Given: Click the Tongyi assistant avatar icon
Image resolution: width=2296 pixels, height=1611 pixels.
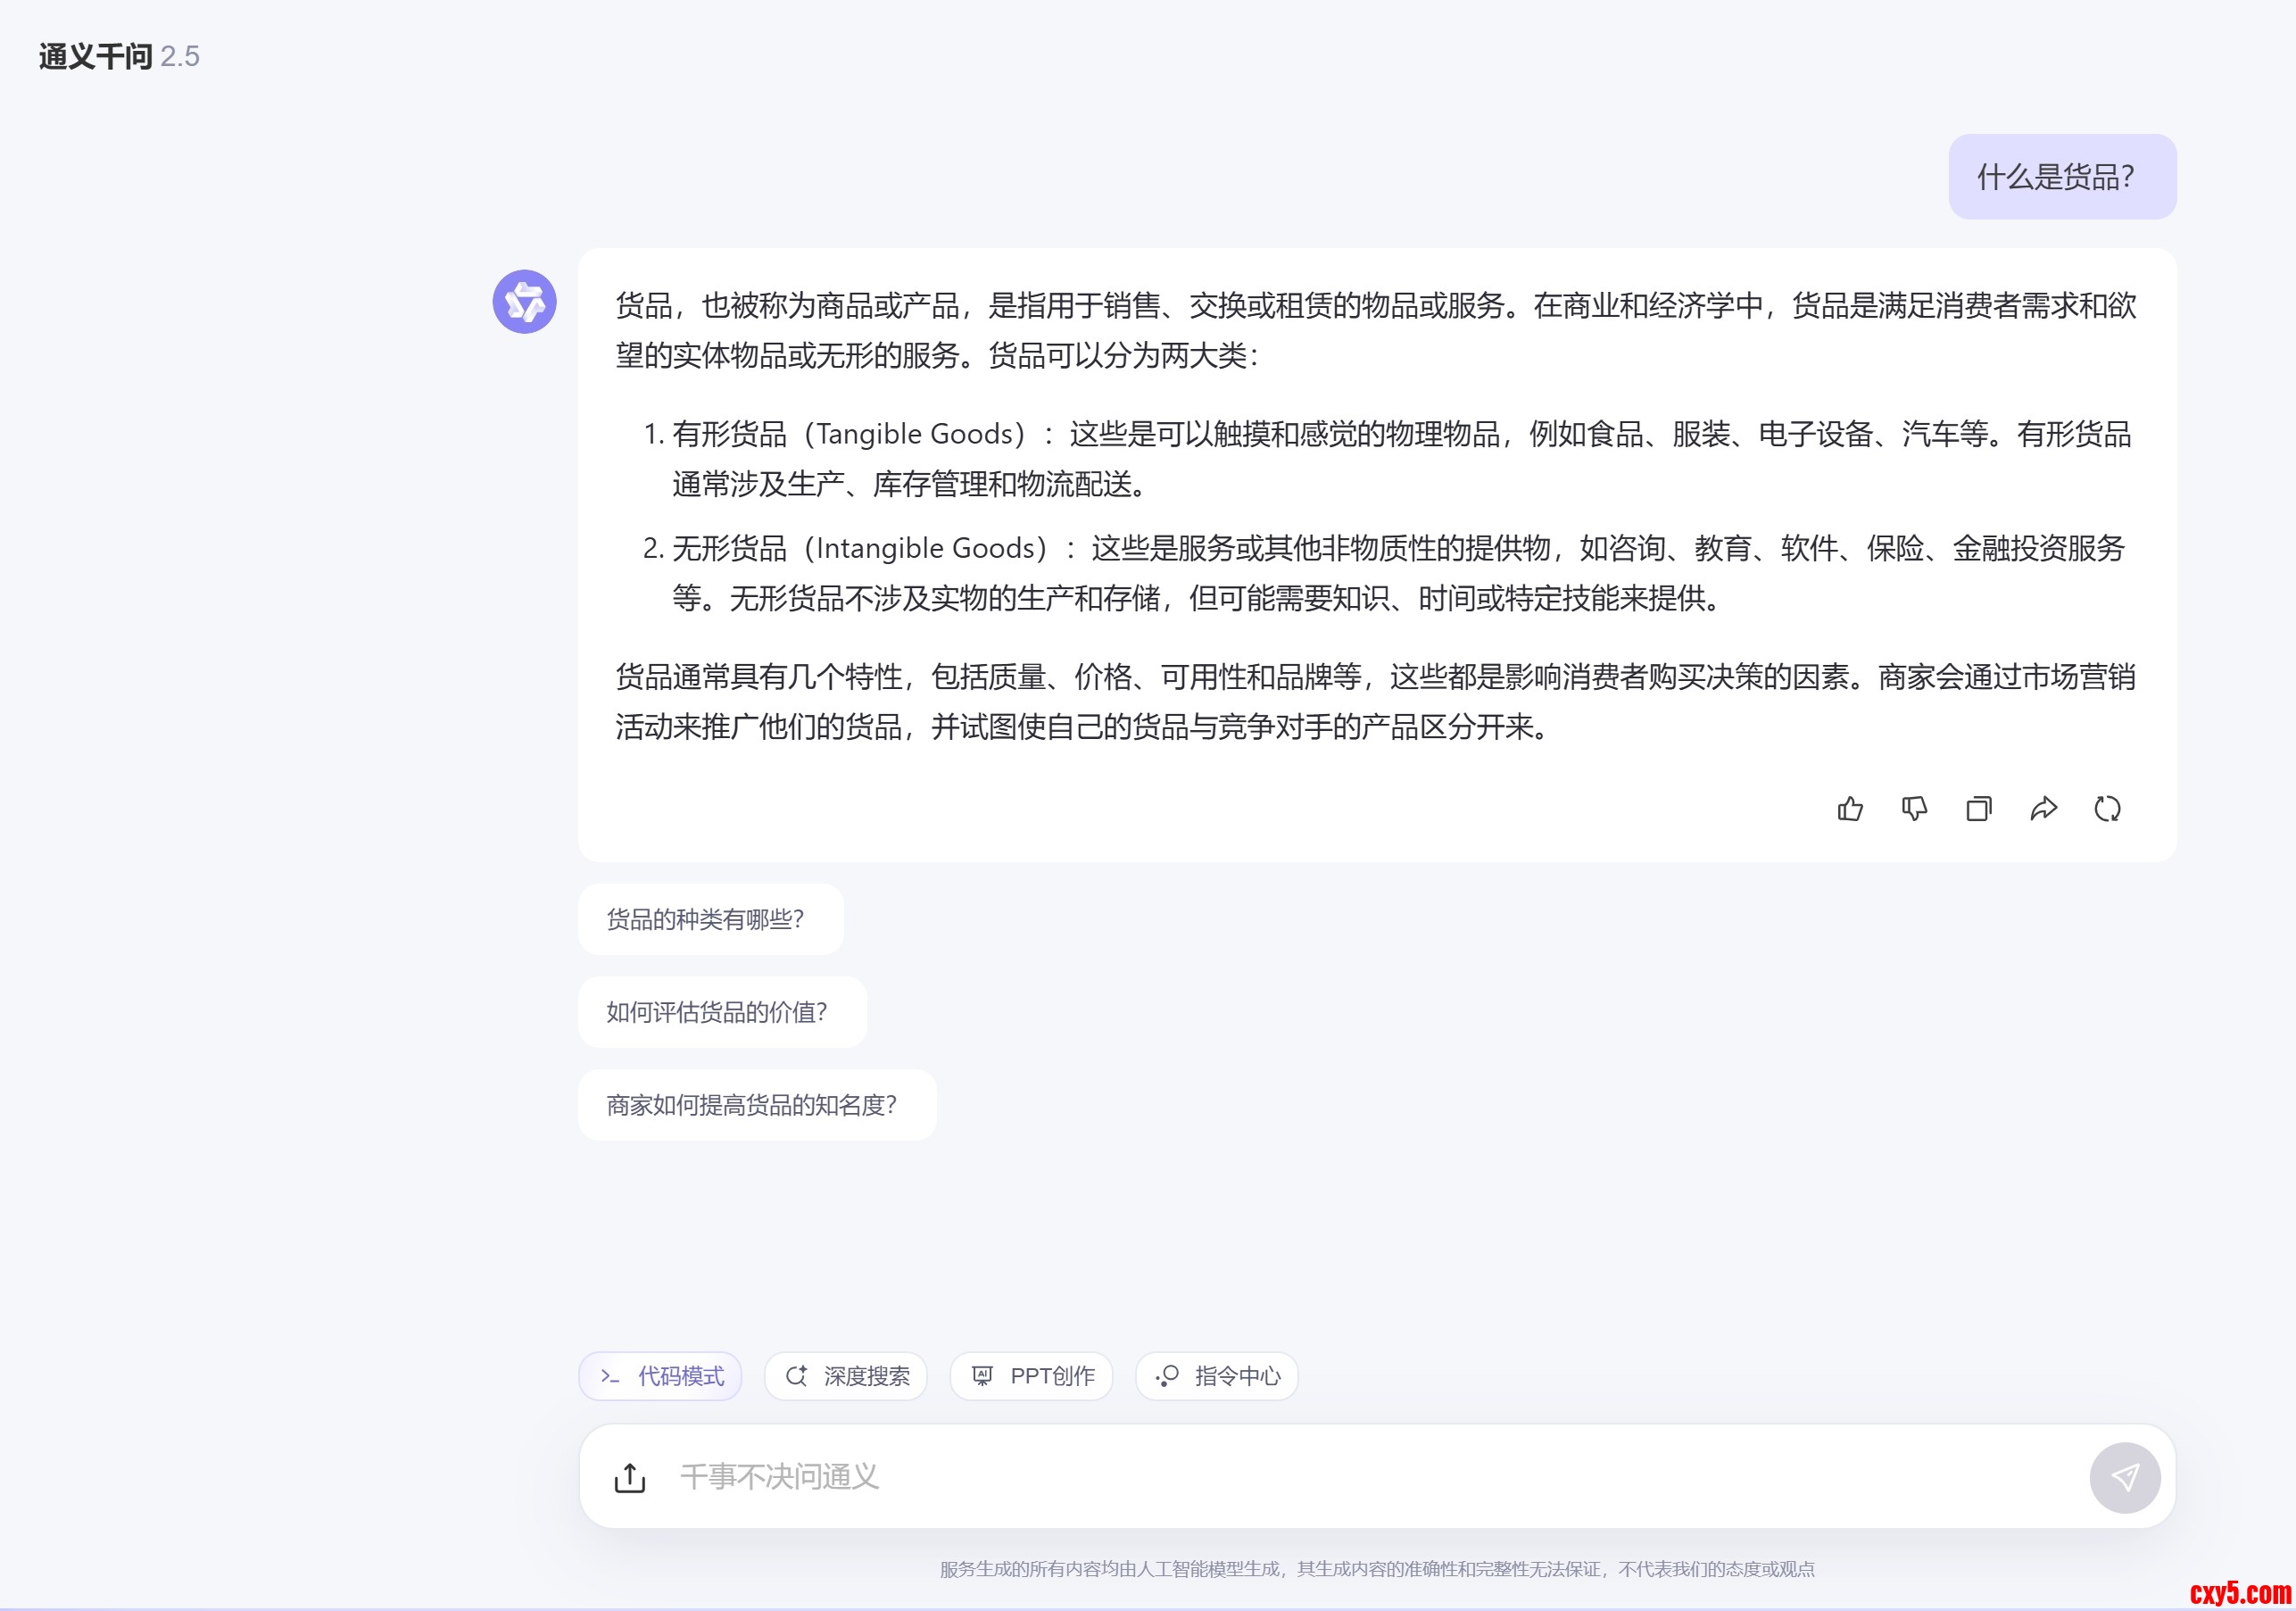Looking at the screenshot, I should [x=524, y=302].
